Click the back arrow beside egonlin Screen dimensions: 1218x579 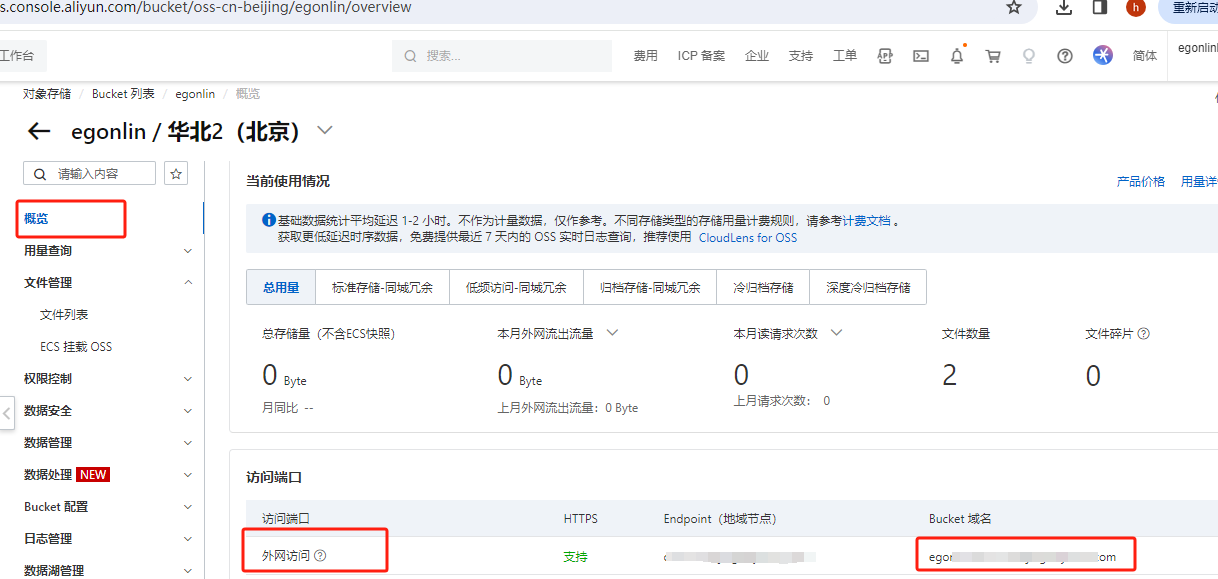[x=39, y=131]
